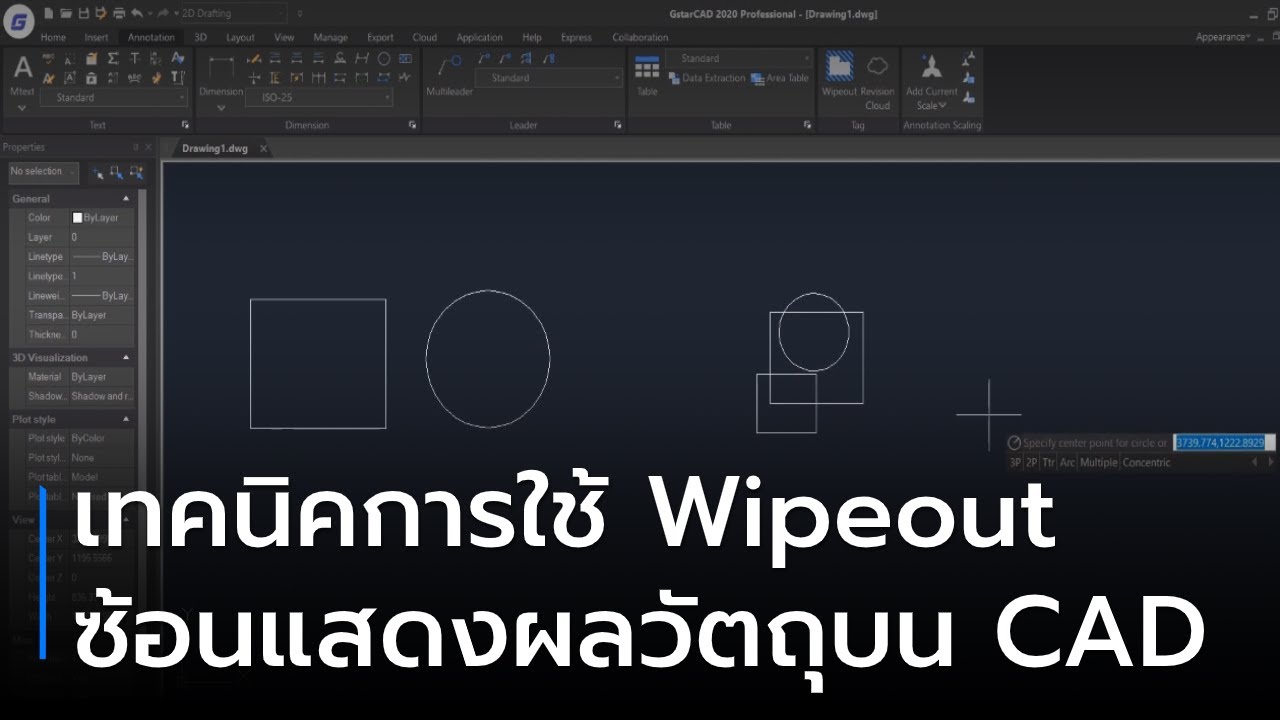Select the Mtext tool
Viewport: 1280px width, 720px height.
point(22,75)
